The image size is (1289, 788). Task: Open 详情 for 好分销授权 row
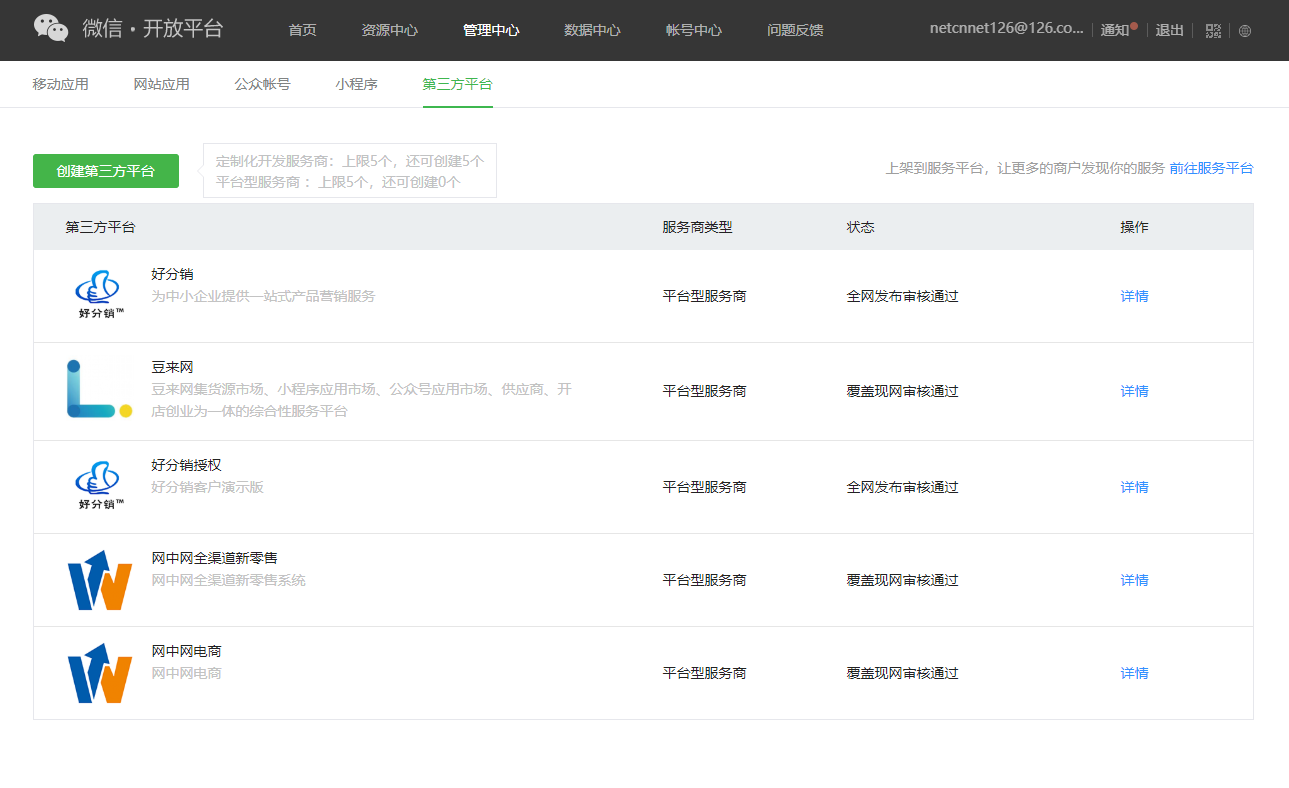(x=1134, y=487)
